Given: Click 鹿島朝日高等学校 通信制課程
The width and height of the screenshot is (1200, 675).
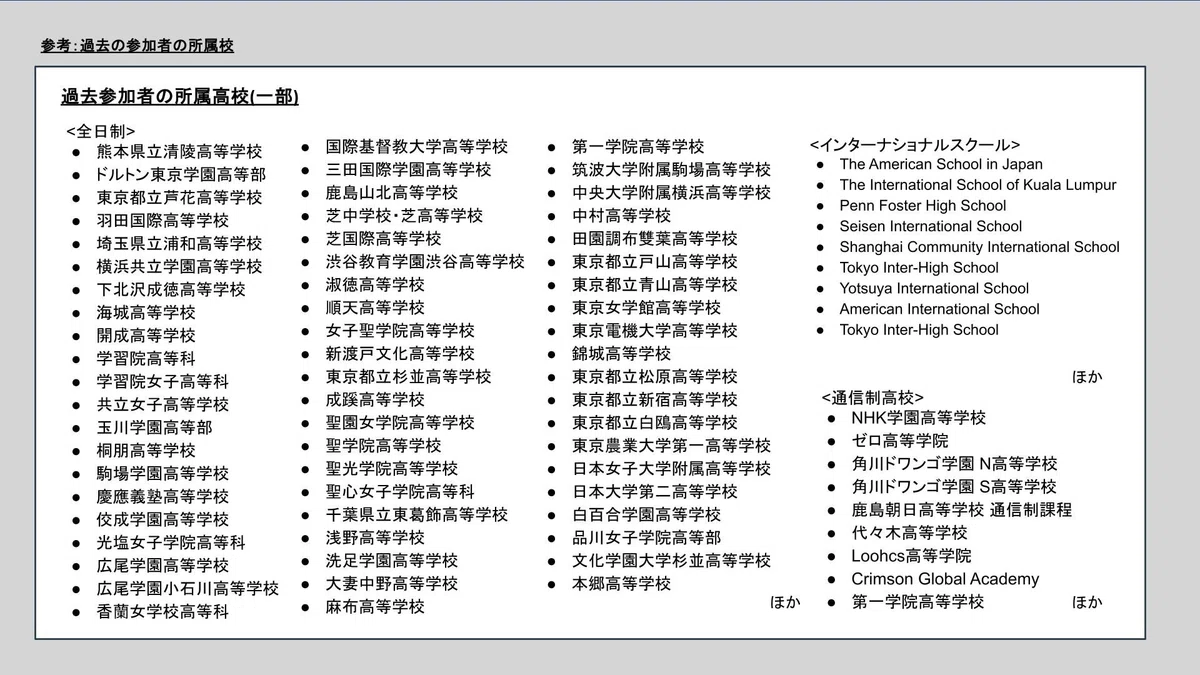Looking at the screenshot, I should click(961, 510).
